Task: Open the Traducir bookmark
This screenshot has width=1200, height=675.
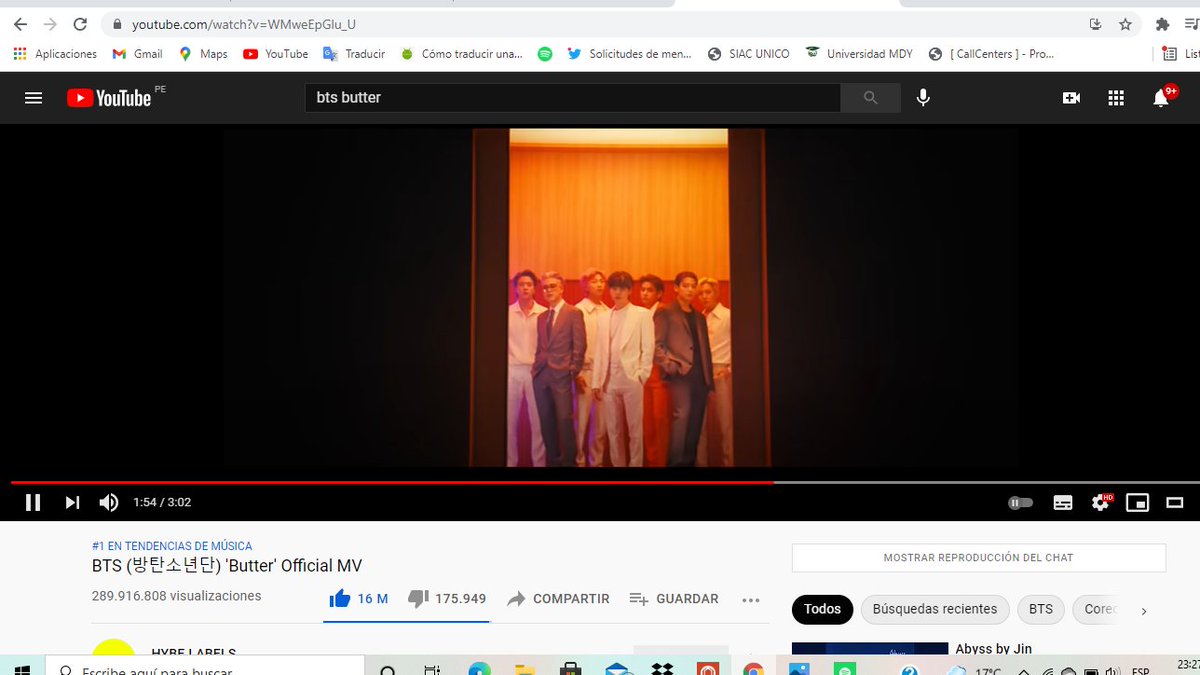Action: [354, 54]
